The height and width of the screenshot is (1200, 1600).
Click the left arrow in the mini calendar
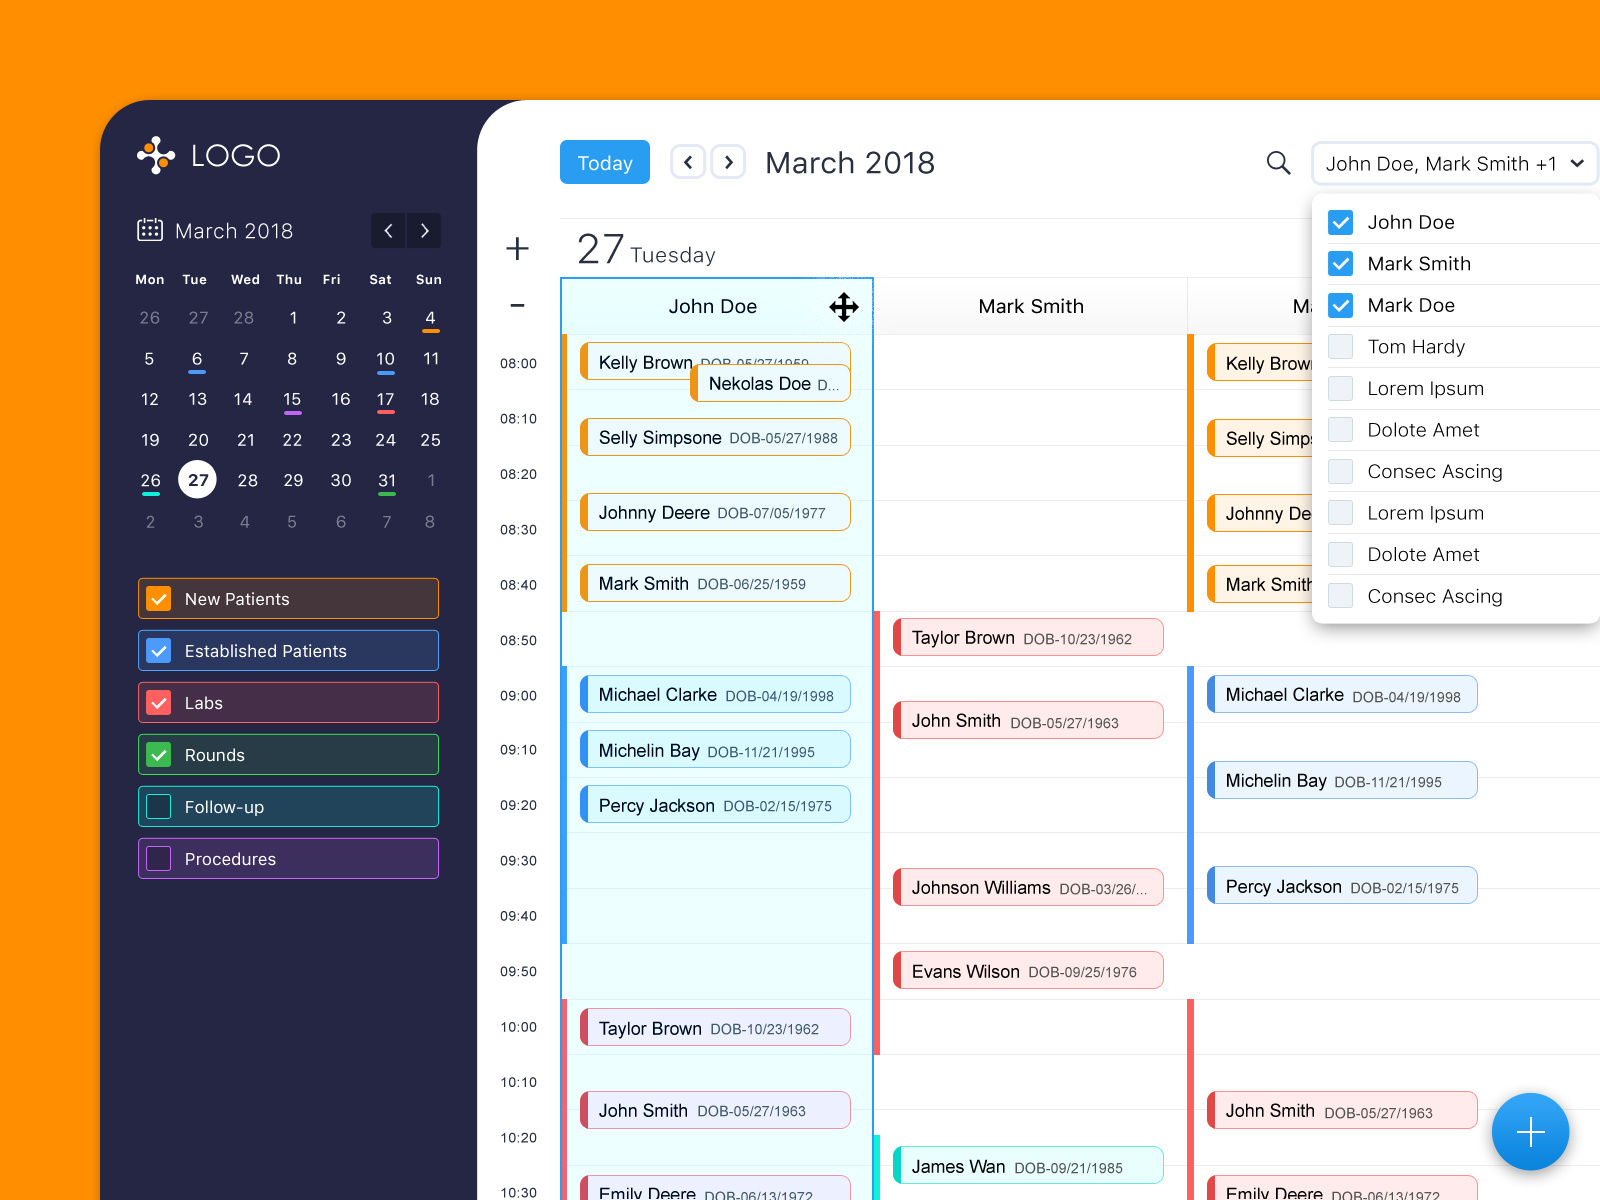pos(388,231)
